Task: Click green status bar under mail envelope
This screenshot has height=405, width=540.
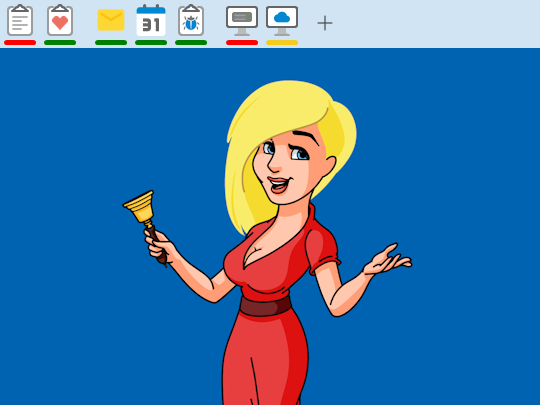Action: tap(111, 42)
